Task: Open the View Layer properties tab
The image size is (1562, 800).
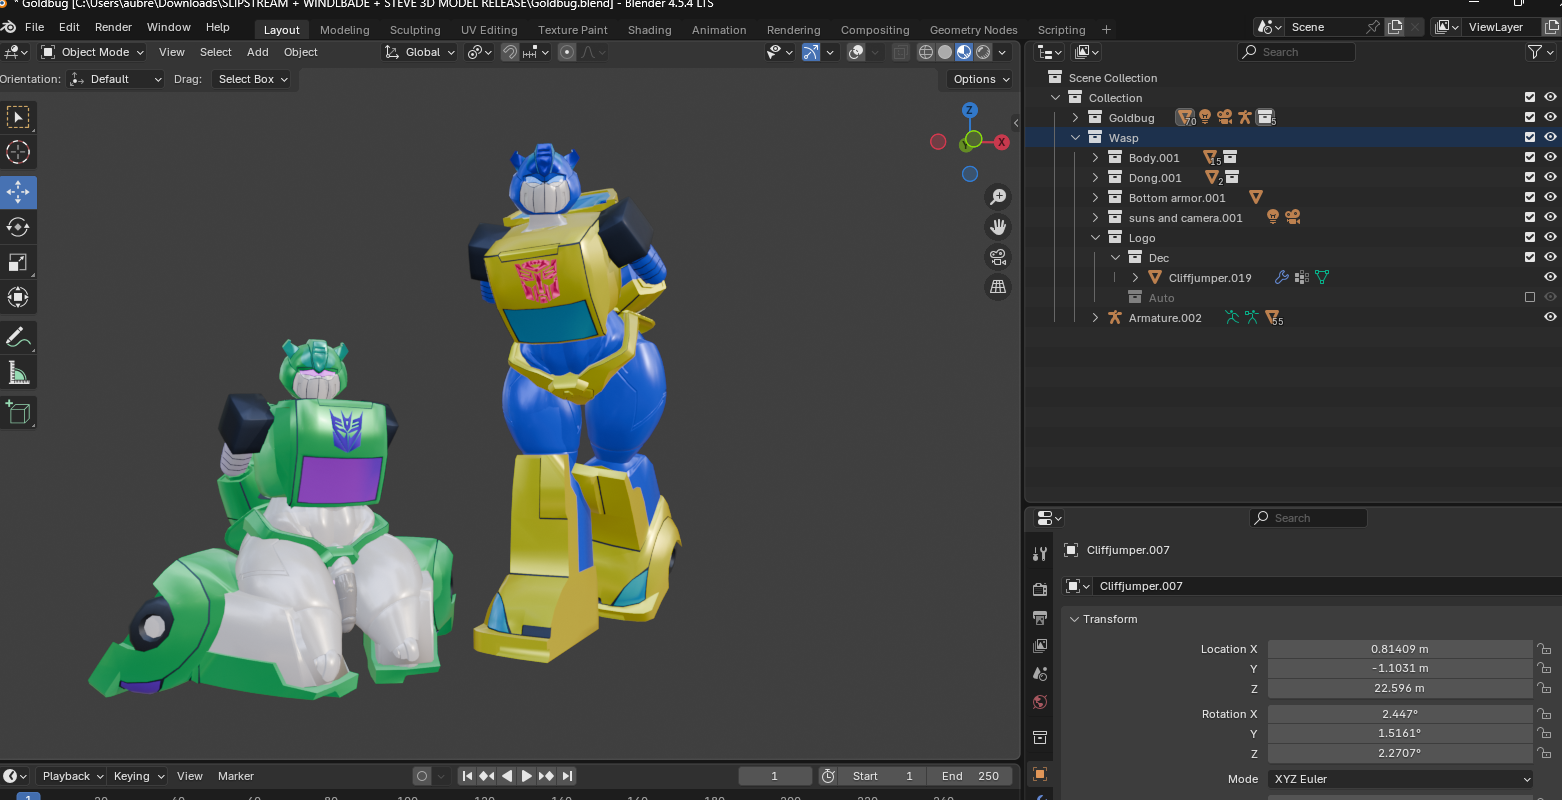Action: 1040,646
